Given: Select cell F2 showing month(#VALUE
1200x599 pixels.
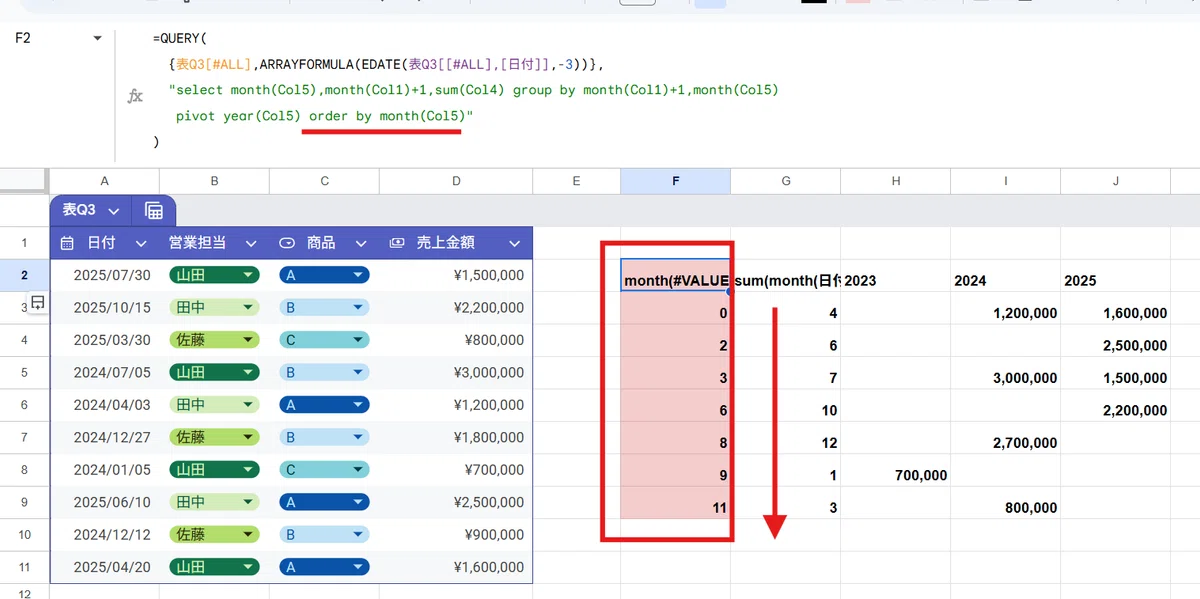Looking at the screenshot, I should (x=675, y=275).
